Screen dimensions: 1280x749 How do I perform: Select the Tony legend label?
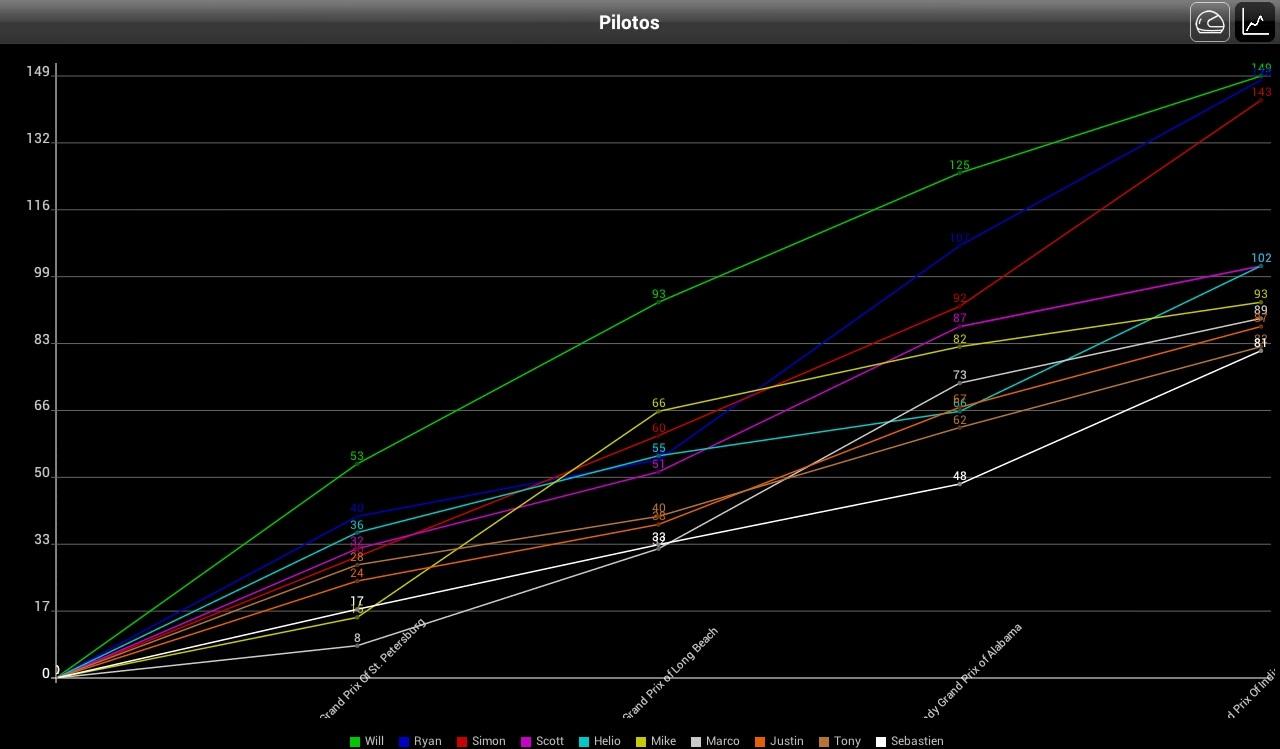click(847, 741)
